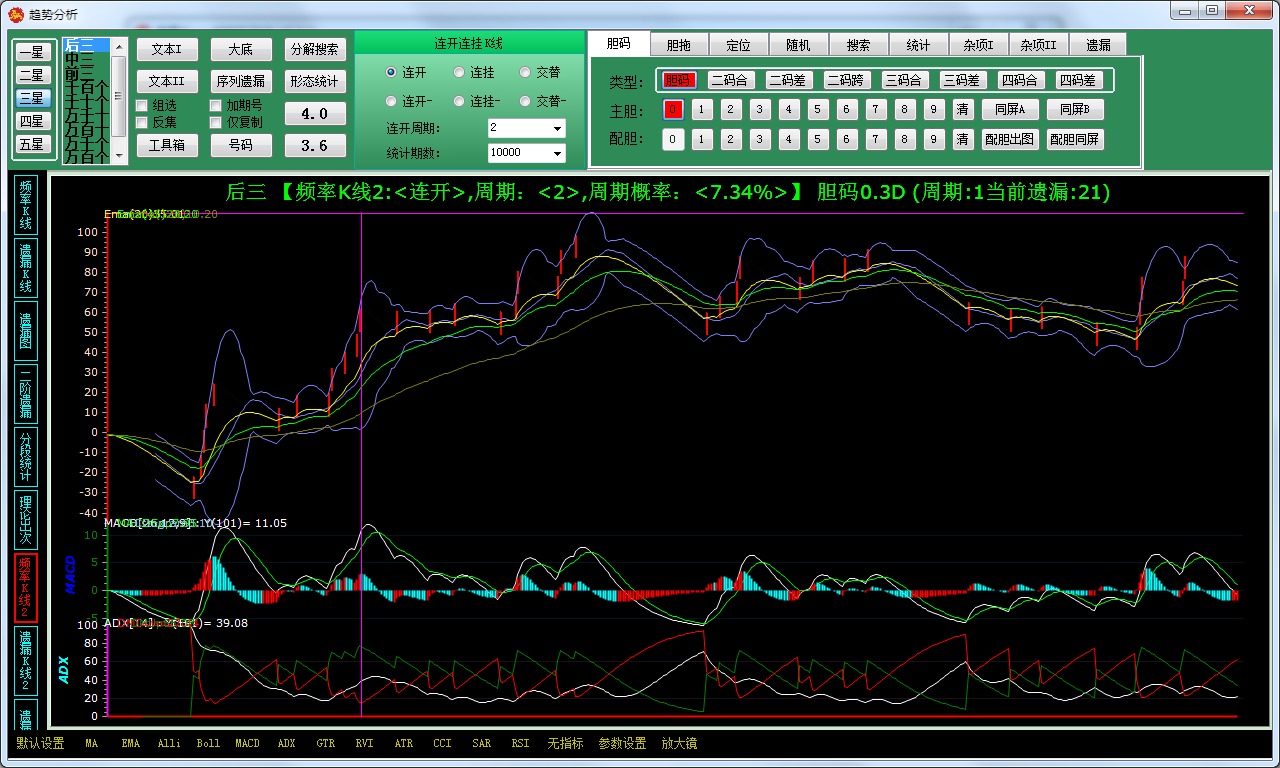Enable the 组选 checkbox

[x=142, y=105]
